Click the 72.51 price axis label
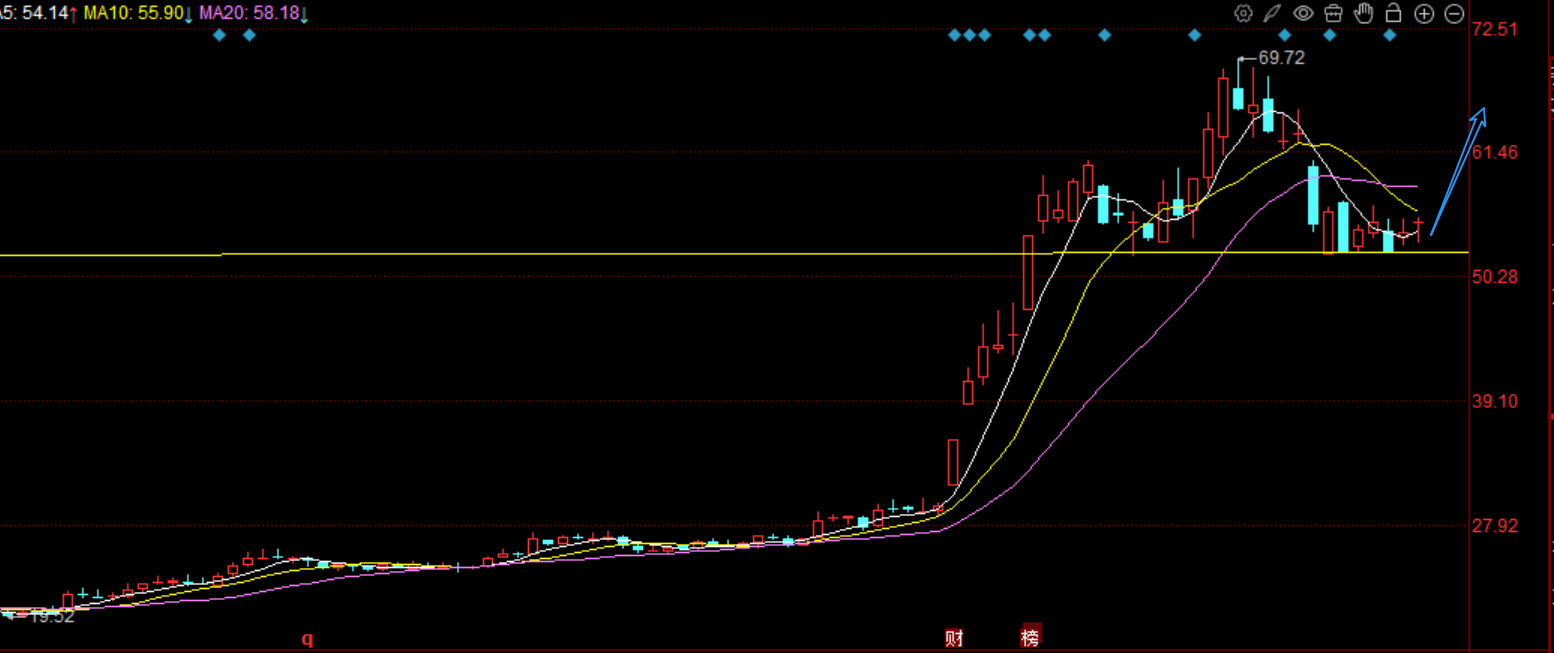Viewport: 1554px width, 653px height. tap(1495, 29)
